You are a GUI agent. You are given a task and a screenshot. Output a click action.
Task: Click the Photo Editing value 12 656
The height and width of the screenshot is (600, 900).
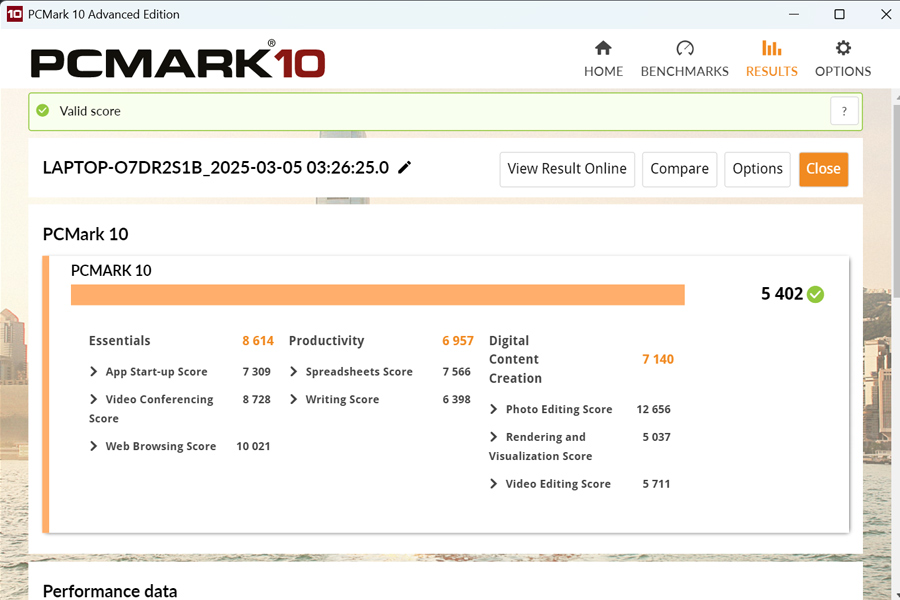coord(653,409)
